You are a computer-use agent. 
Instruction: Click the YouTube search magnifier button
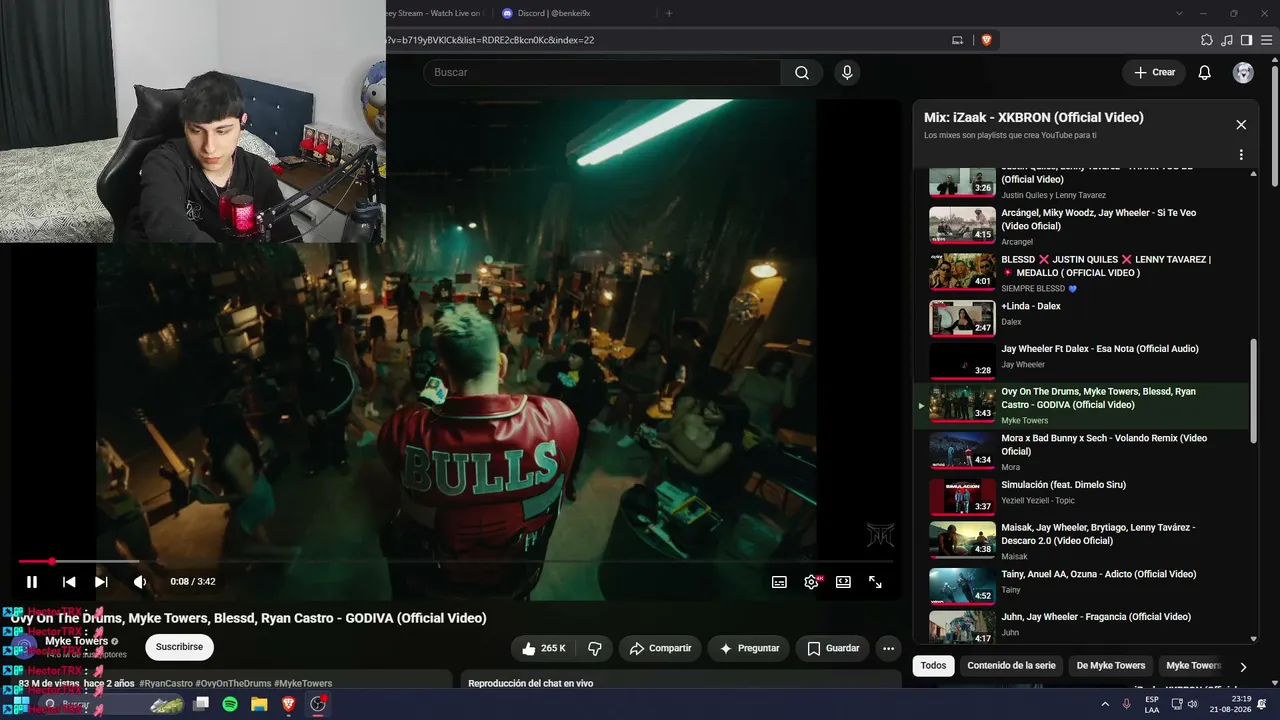point(802,72)
